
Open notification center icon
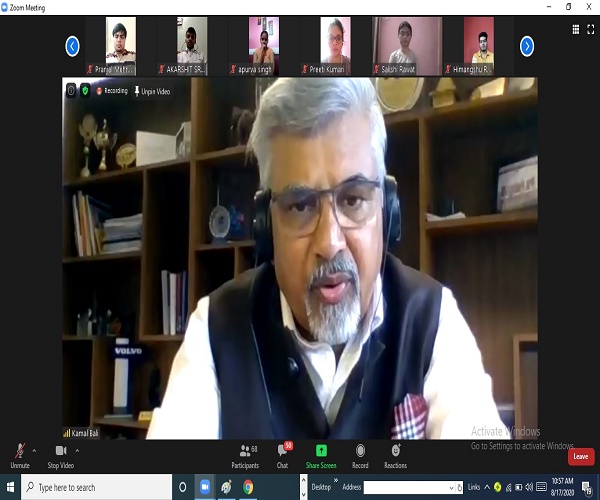coord(586,487)
